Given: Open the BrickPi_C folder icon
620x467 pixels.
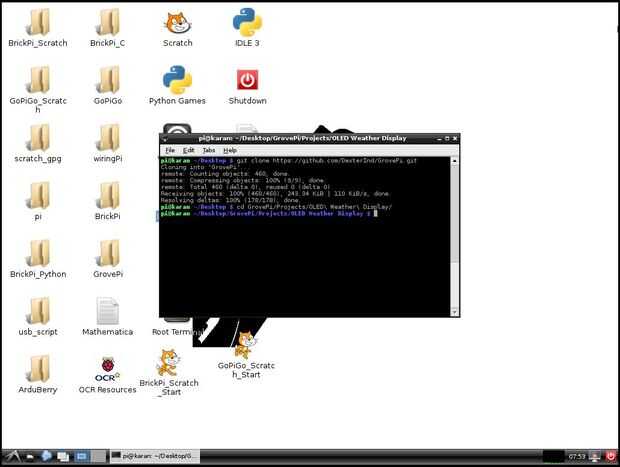Looking at the screenshot, I should click(x=108, y=23).
